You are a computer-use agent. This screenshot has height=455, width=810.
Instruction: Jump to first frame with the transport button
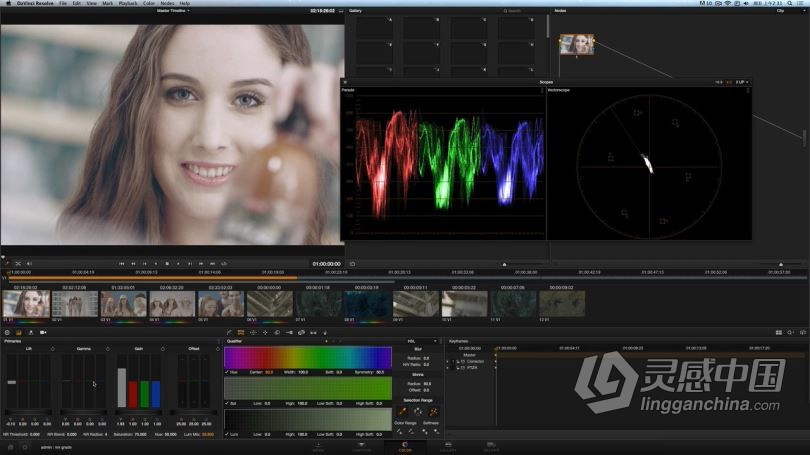point(122,264)
